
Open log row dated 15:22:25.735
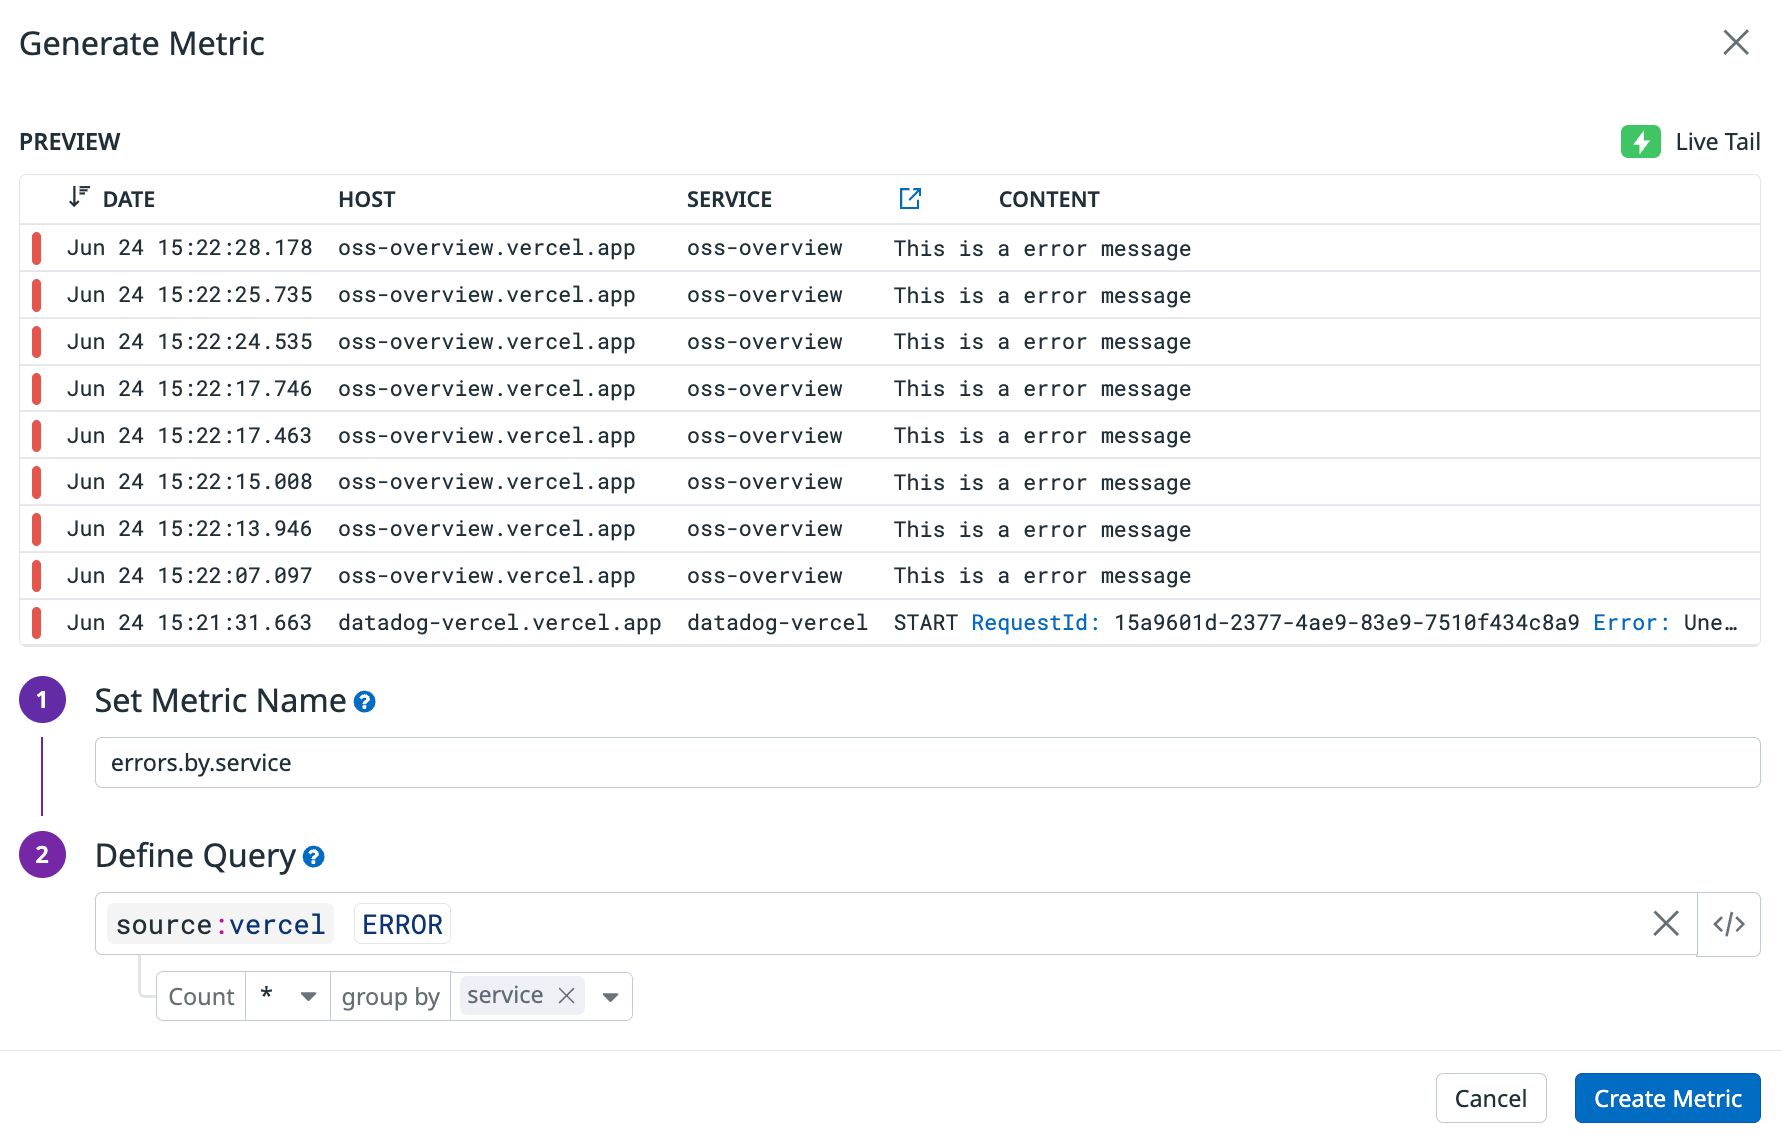tap(890, 295)
